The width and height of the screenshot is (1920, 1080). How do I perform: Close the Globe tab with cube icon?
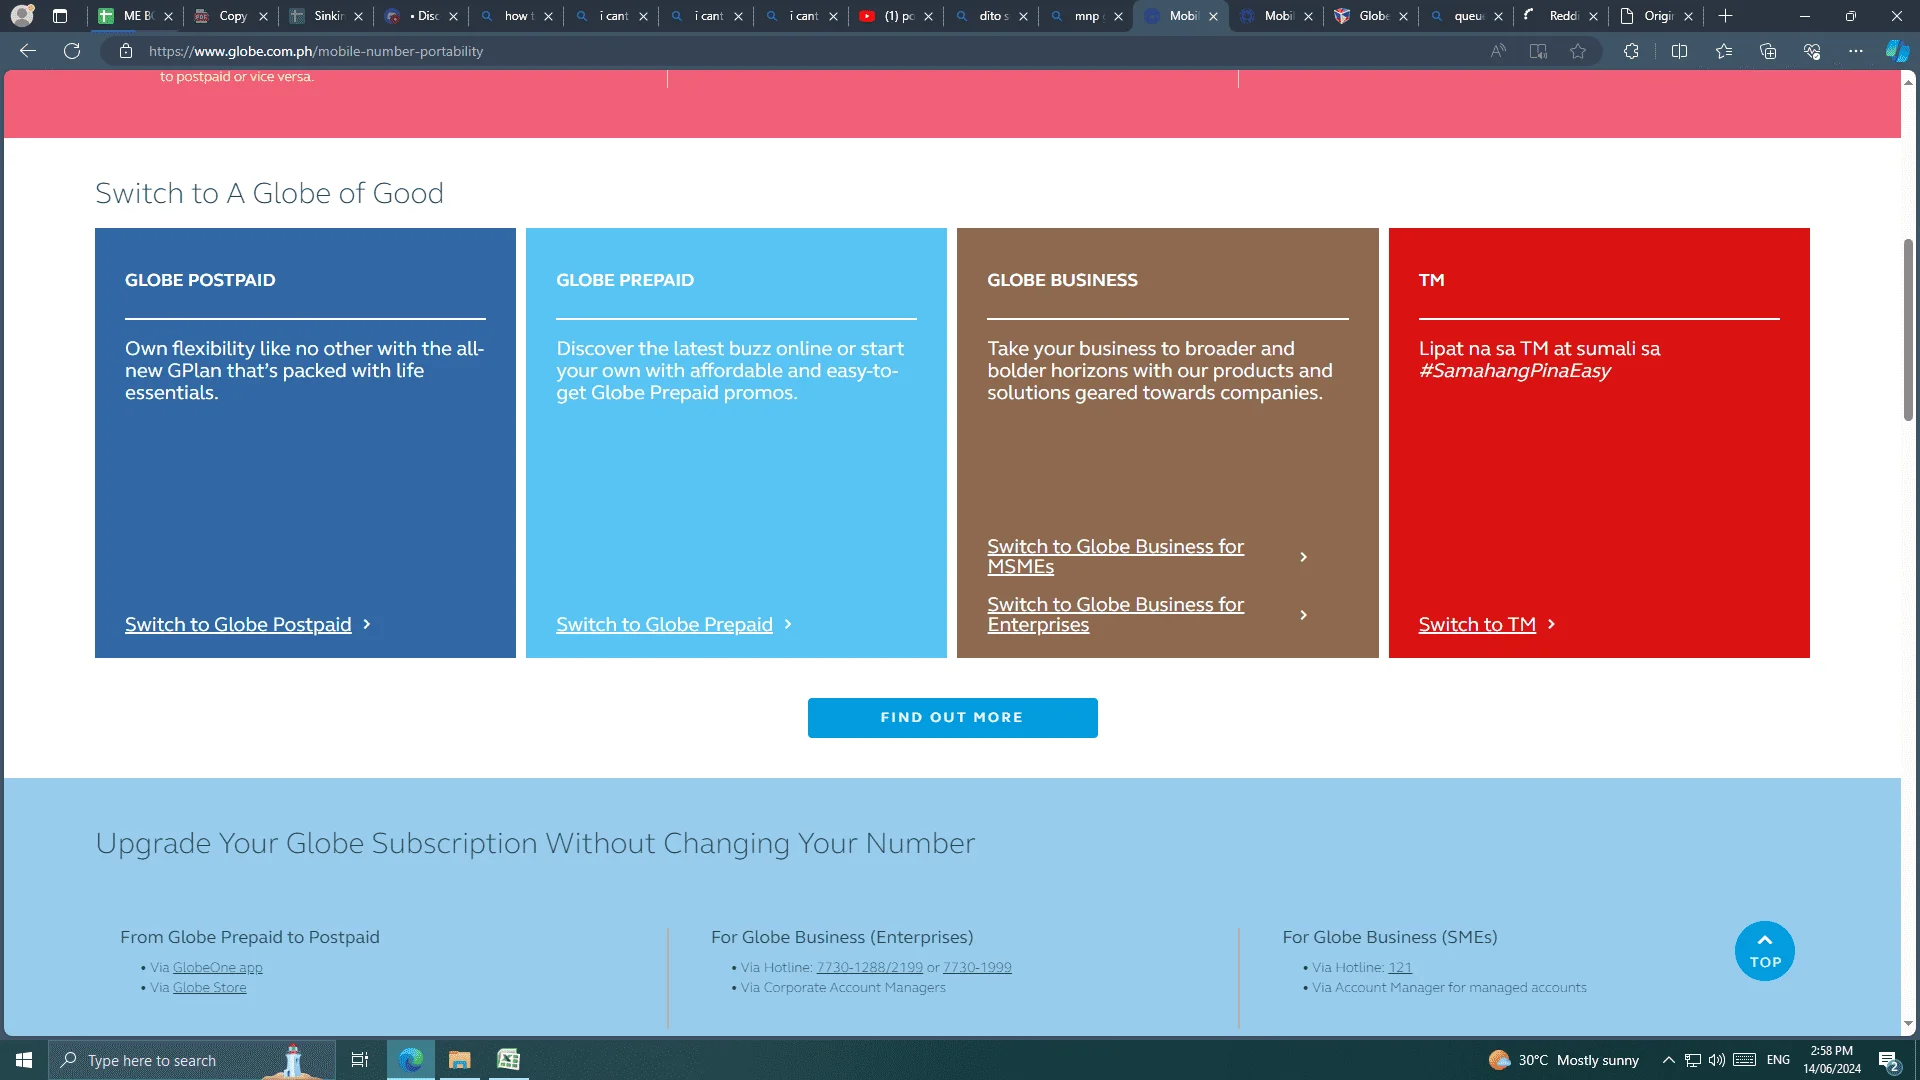pos(1404,16)
